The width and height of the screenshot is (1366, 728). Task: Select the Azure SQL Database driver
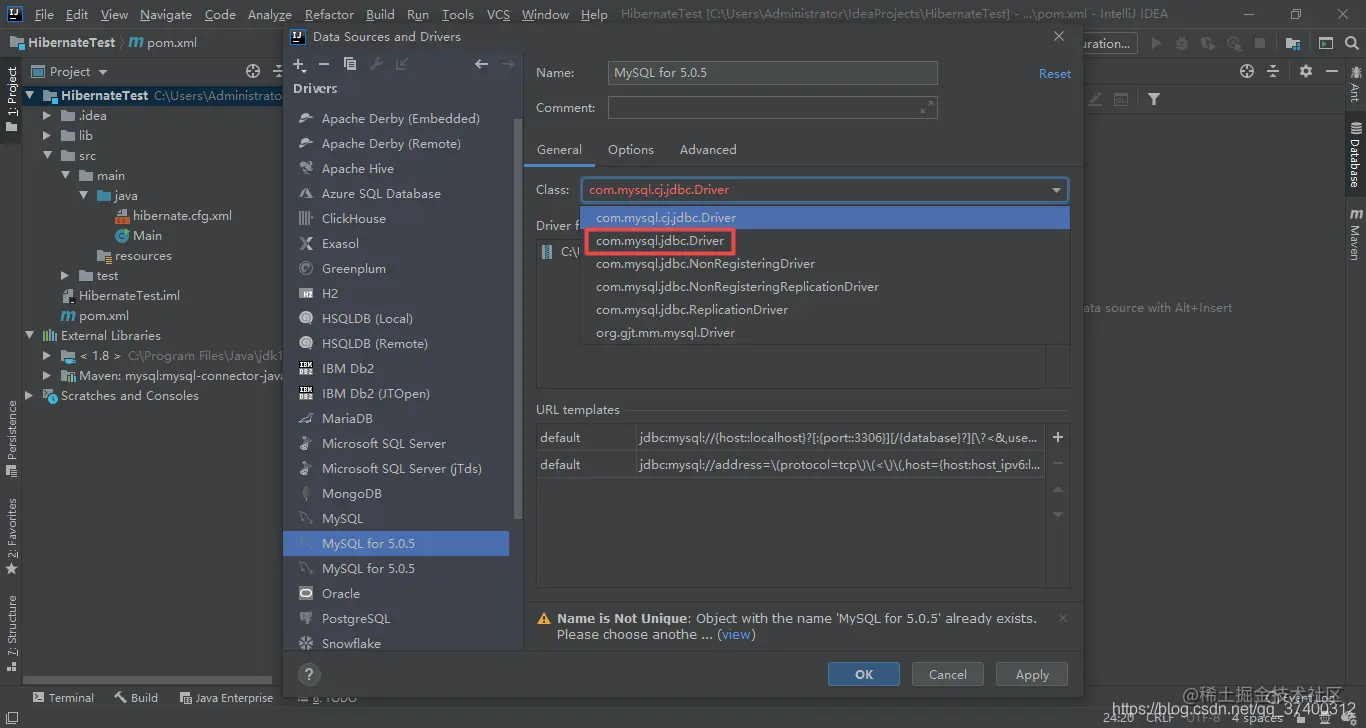pyautogui.click(x=398, y=193)
